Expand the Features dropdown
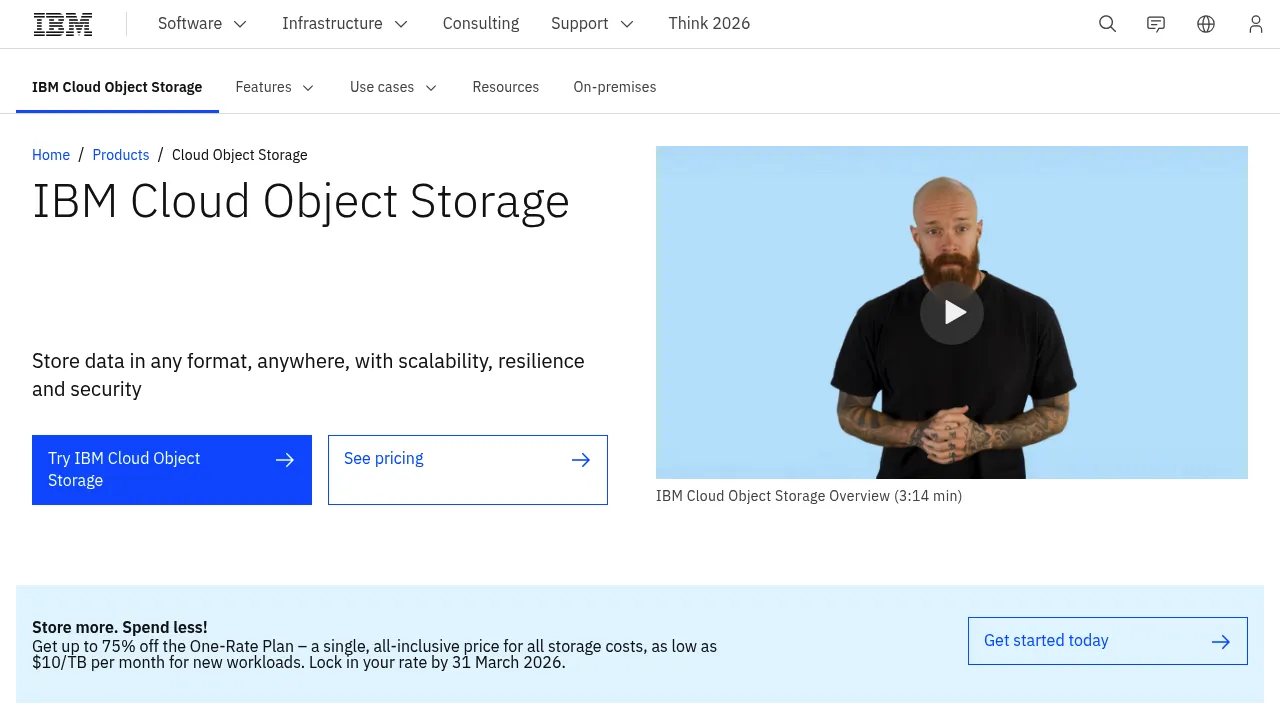This screenshot has height=720, width=1280. [x=275, y=87]
